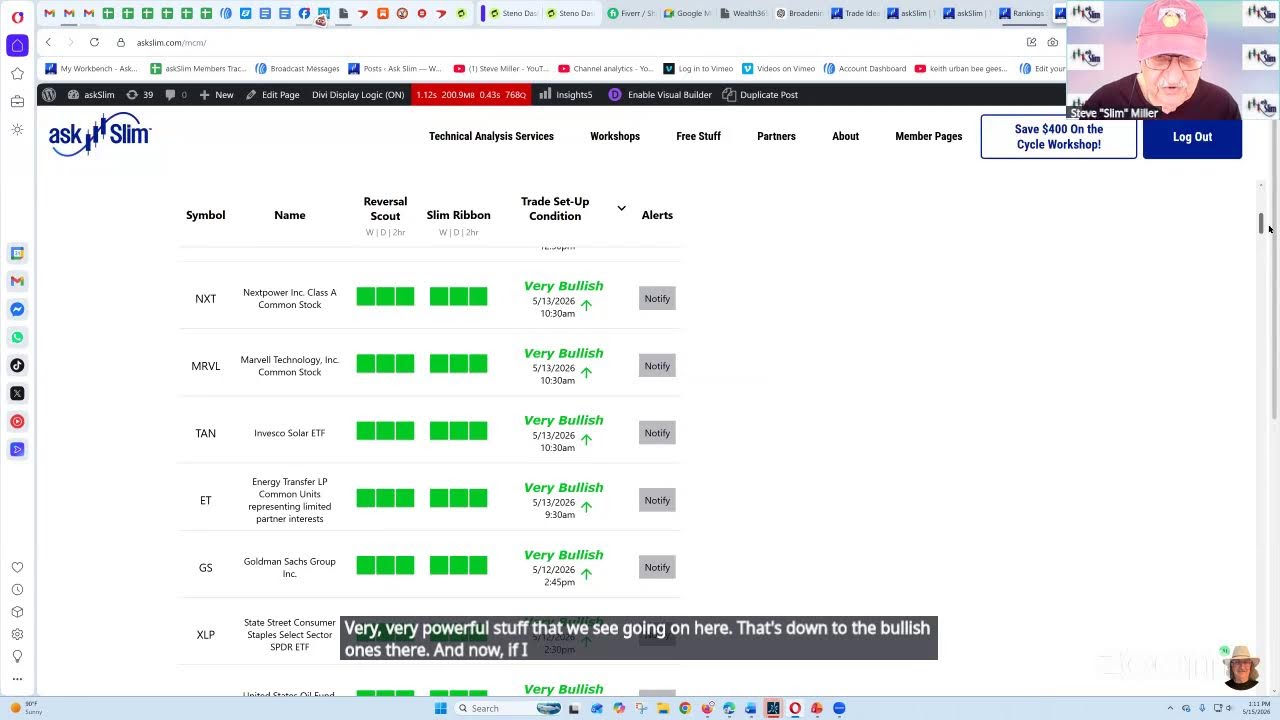Open the About menu
Viewport: 1280px width, 720px height.
pos(845,136)
